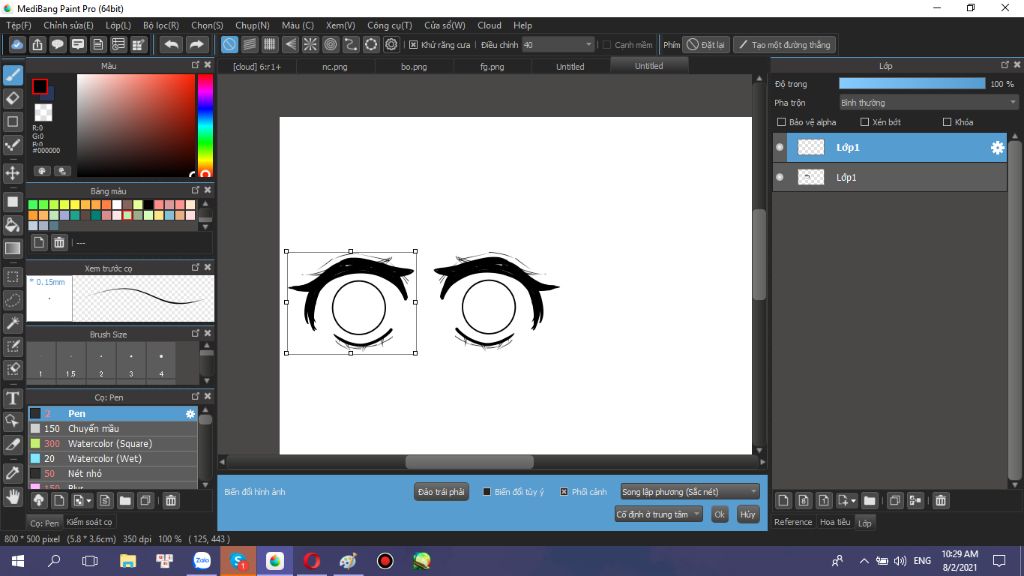Screen dimensions: 1024x576
Task: Select the Eraser tool in left toolbar
Action: (12, 99)
